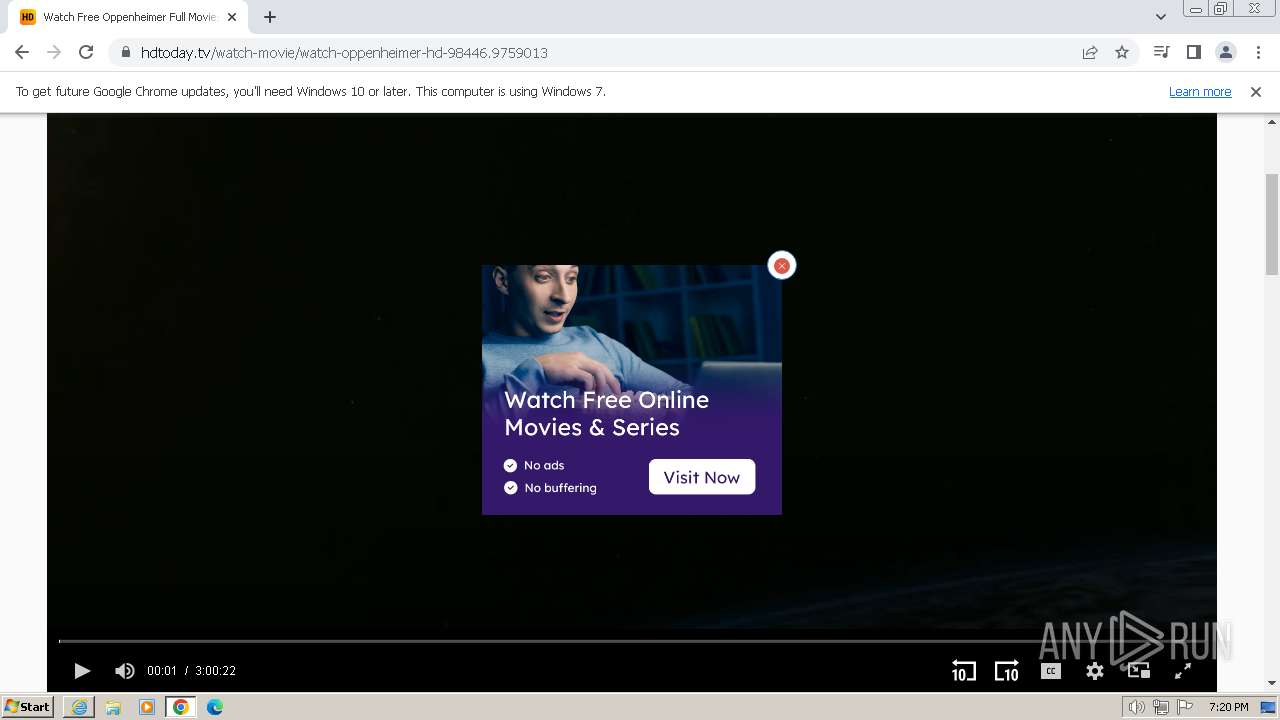Mute the video player volume
Screen dimensions: 1280x720
tap(125, 671)
